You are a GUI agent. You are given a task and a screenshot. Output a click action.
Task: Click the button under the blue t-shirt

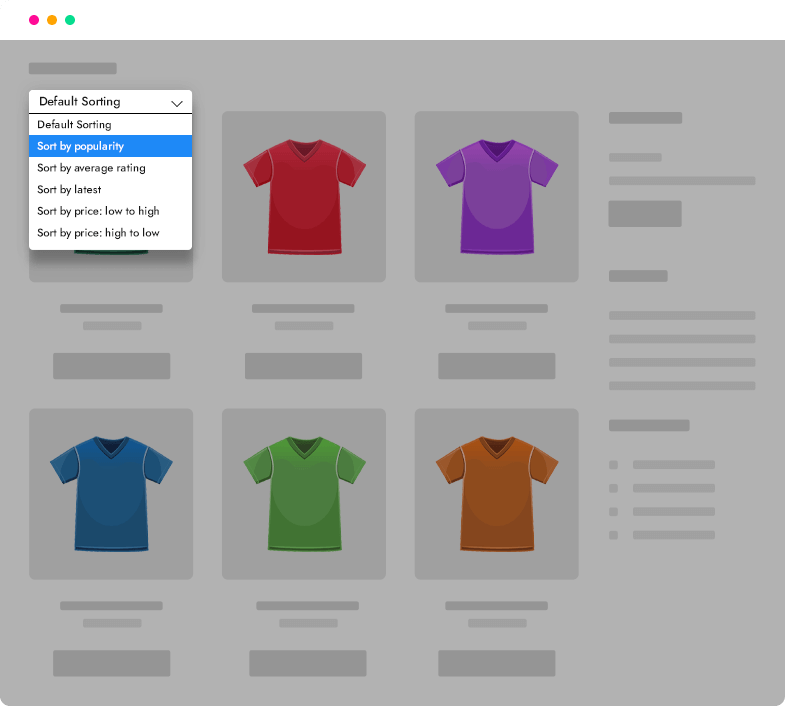point(112,663)
